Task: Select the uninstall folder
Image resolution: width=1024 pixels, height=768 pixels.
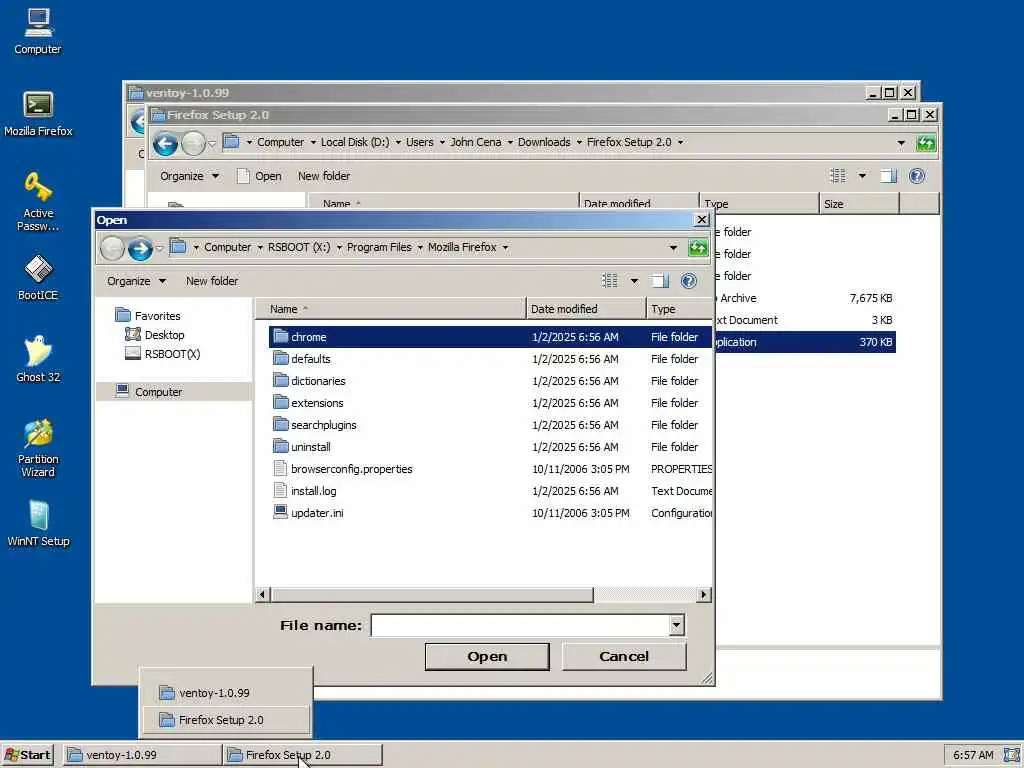Action: [x=489, y=447]
